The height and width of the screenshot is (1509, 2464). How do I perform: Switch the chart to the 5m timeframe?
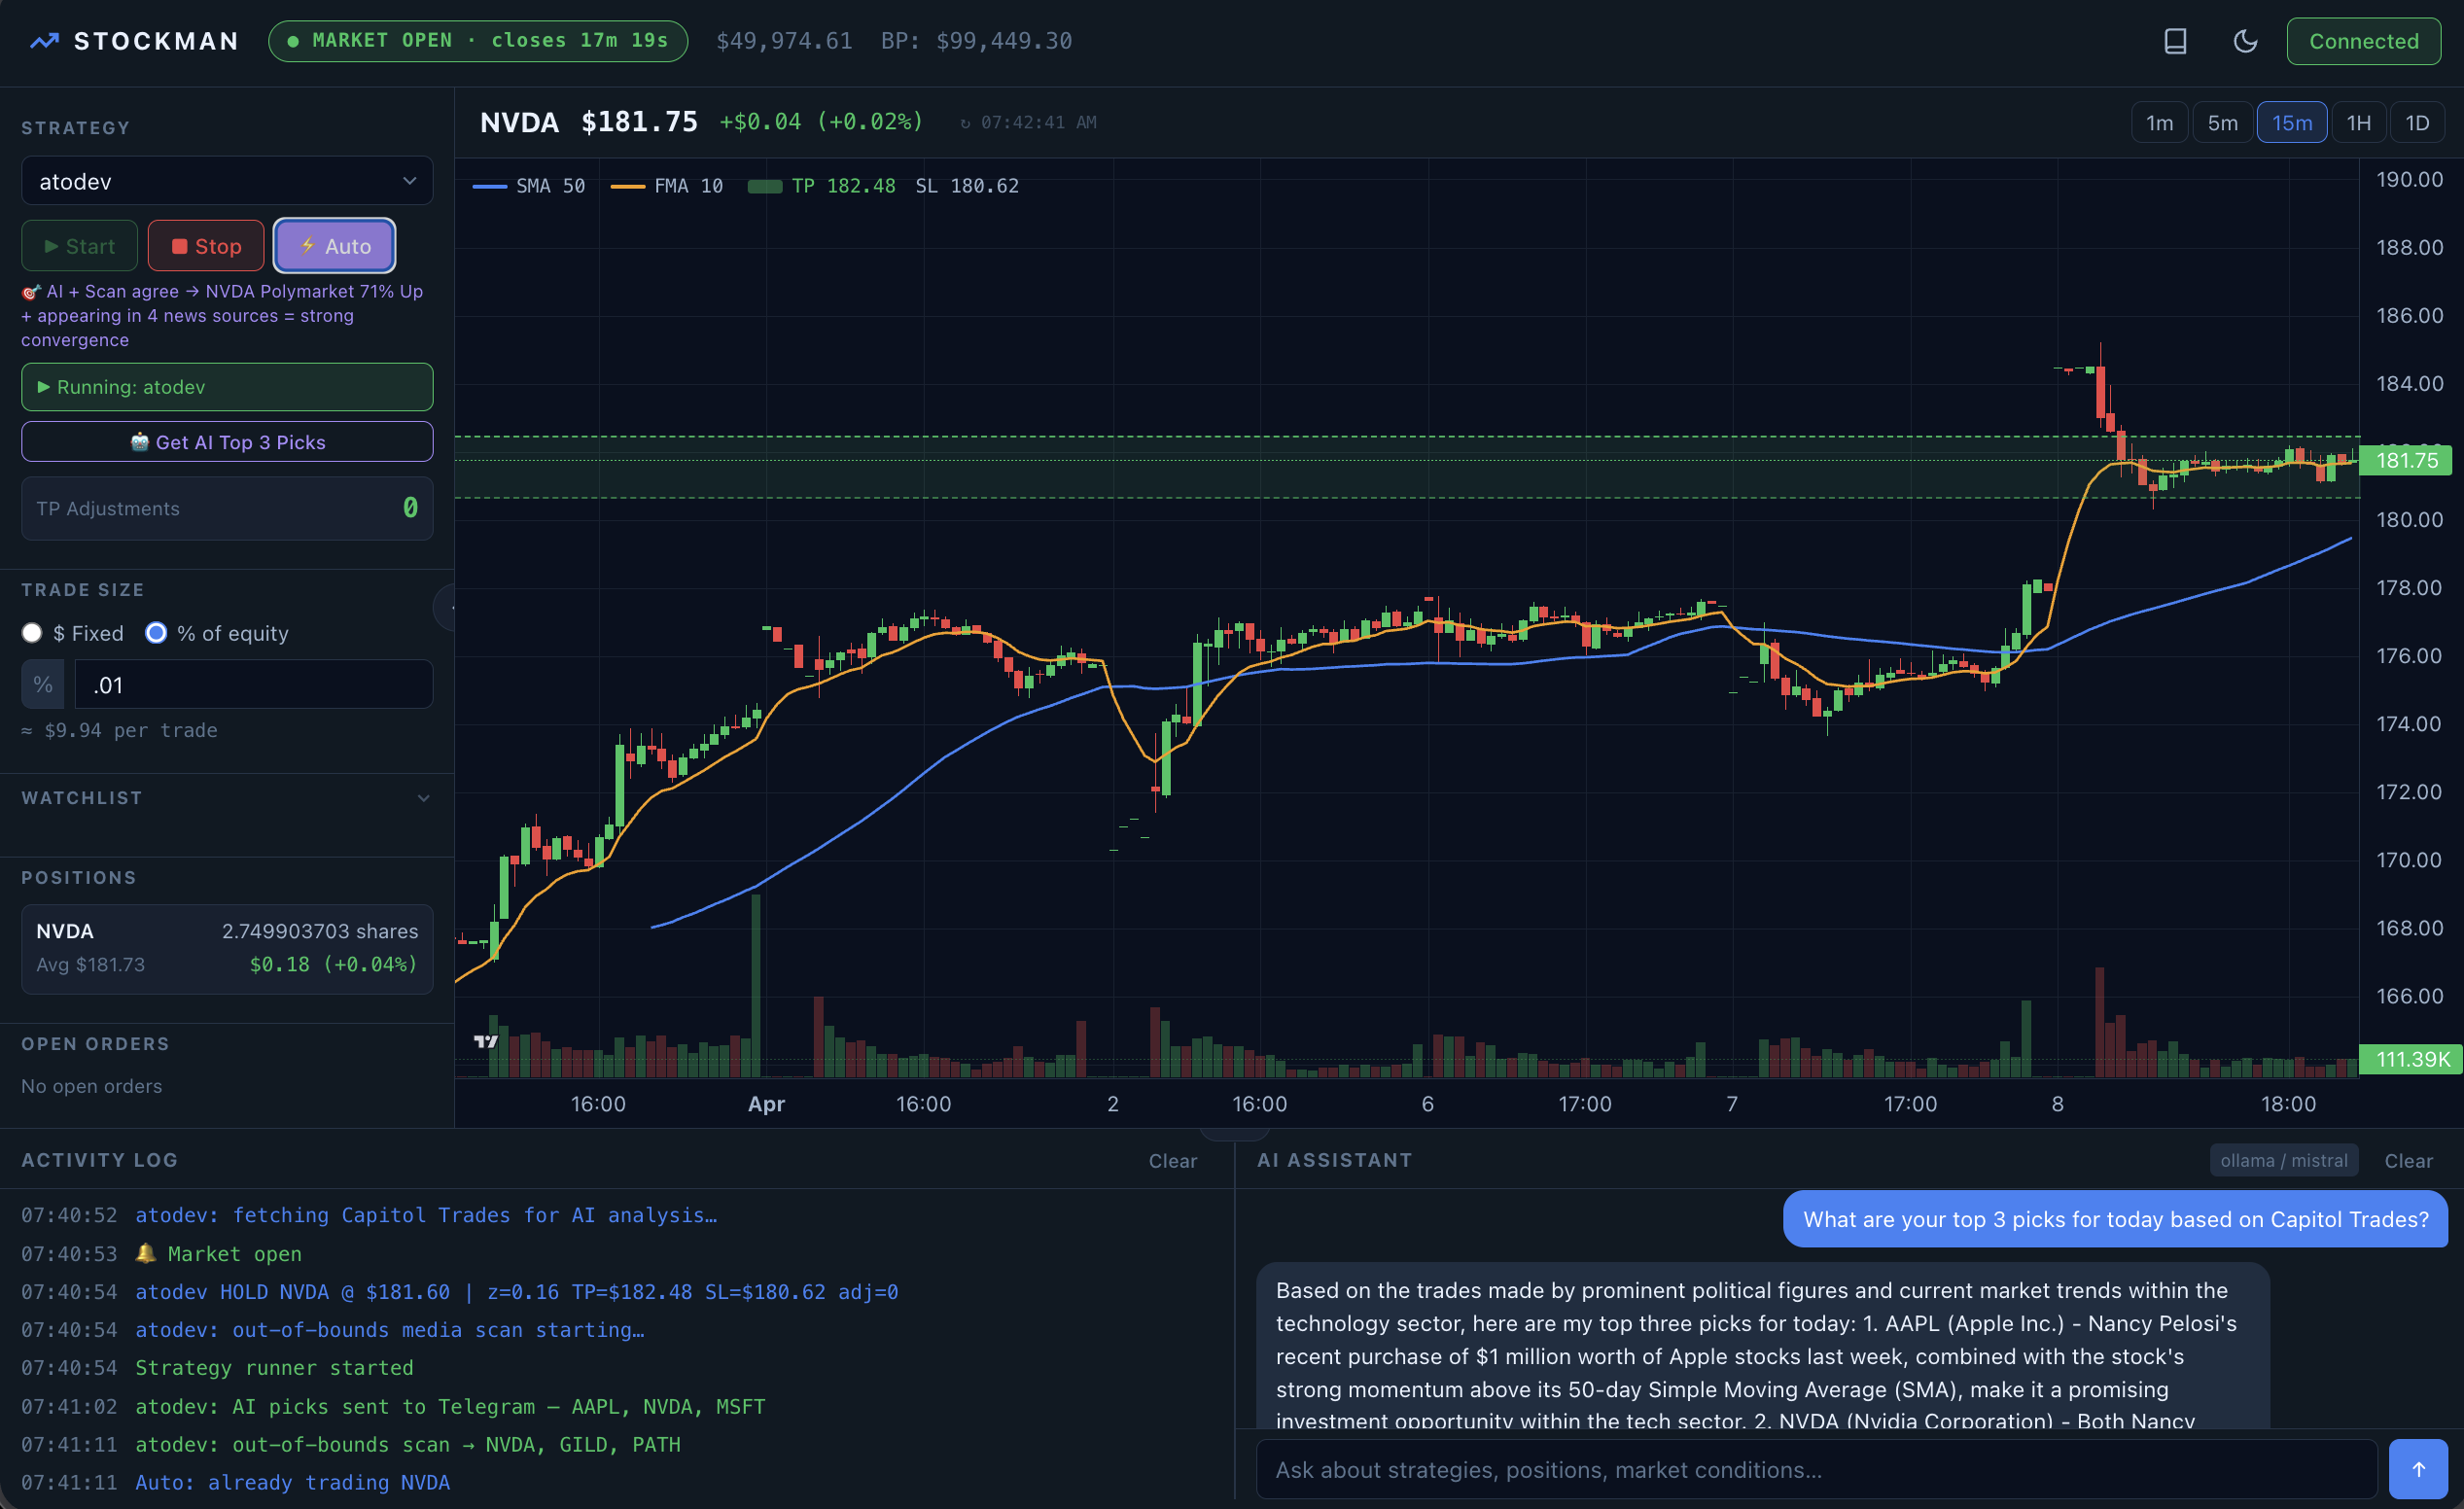[x=2222, y=122]
